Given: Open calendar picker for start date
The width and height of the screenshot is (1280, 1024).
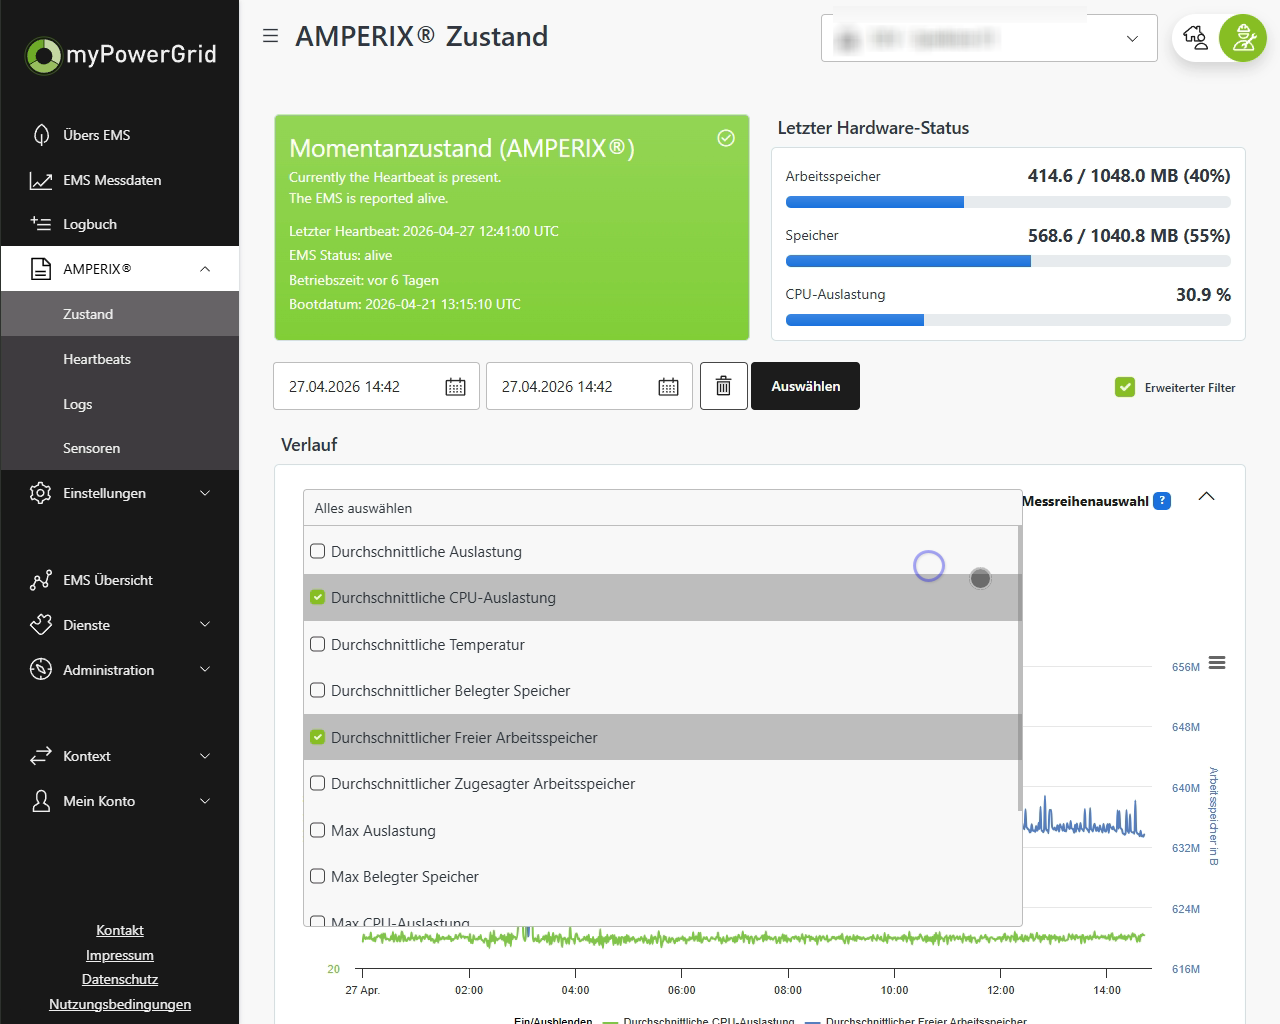Looking at the screenshot, I should coord(455,387).
